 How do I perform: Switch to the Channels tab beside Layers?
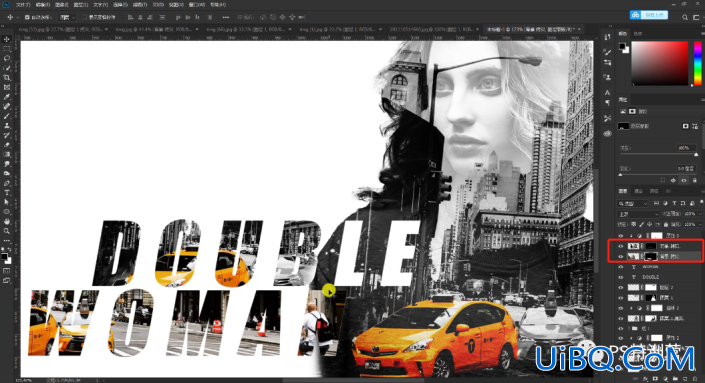pos(638,191)
